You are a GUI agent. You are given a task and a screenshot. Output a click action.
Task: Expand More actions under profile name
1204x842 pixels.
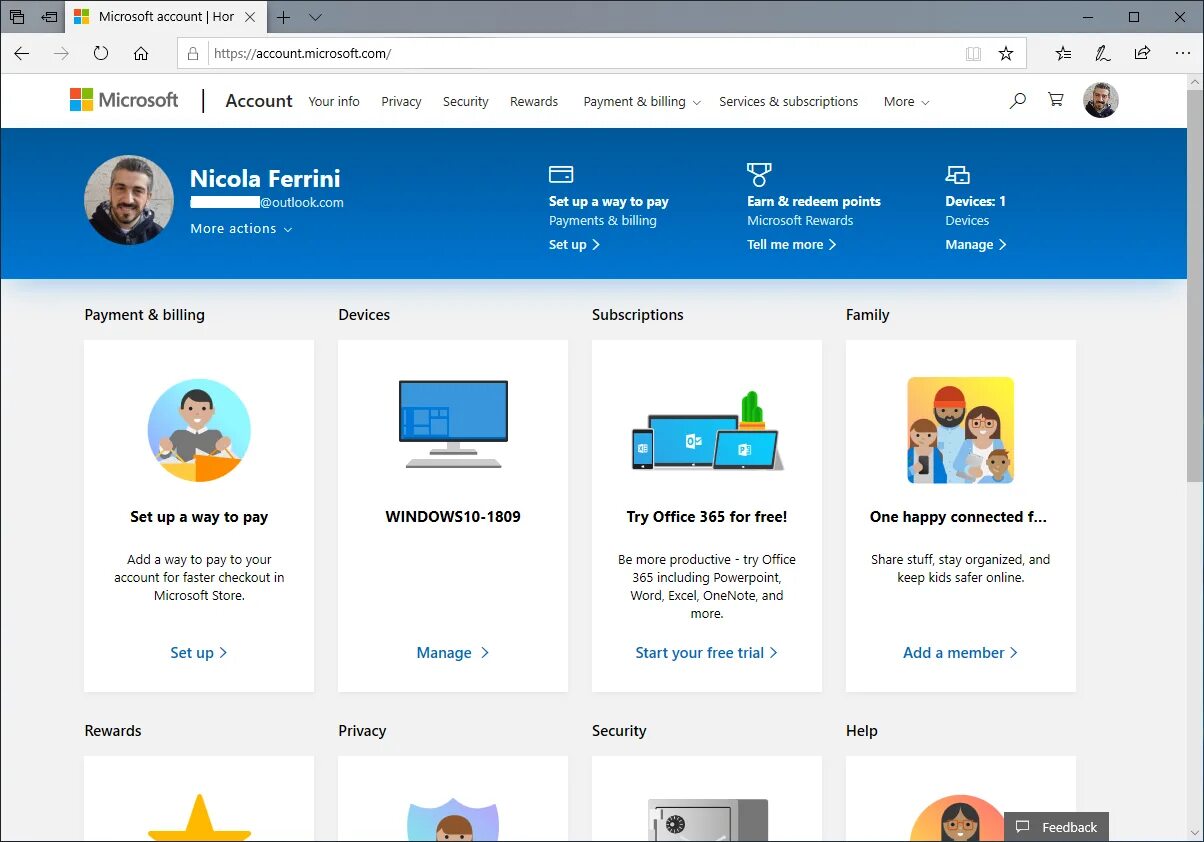[x=241, y=228]
